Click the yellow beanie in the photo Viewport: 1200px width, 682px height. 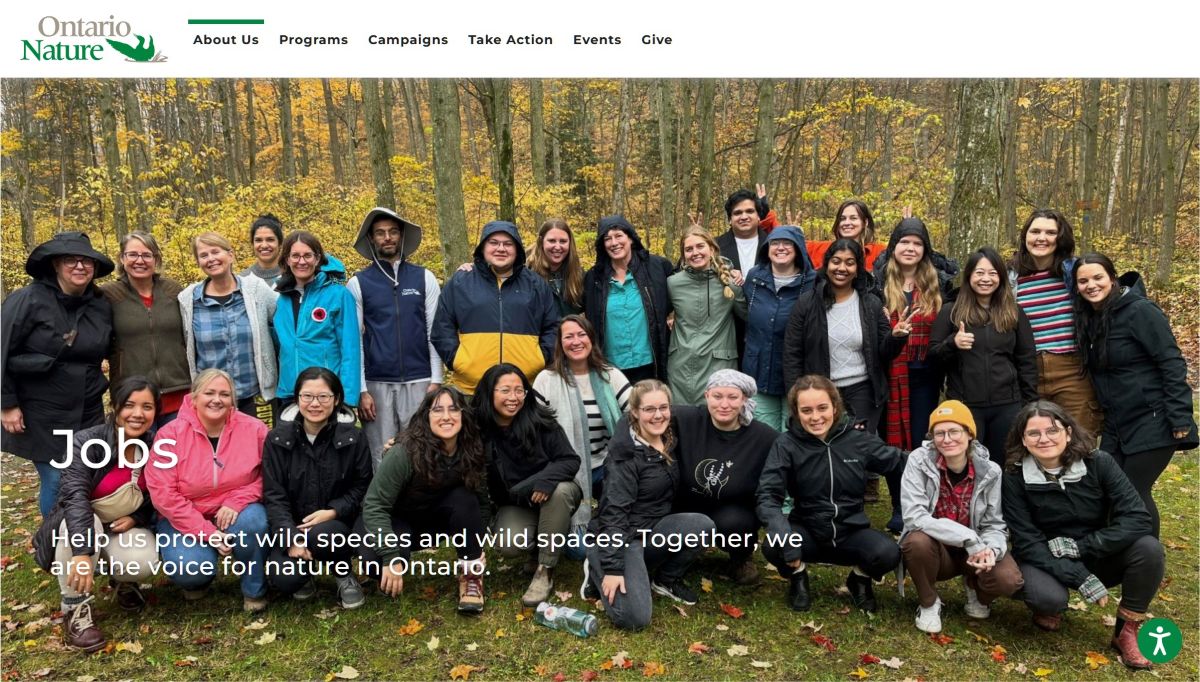tap(952, 416)
